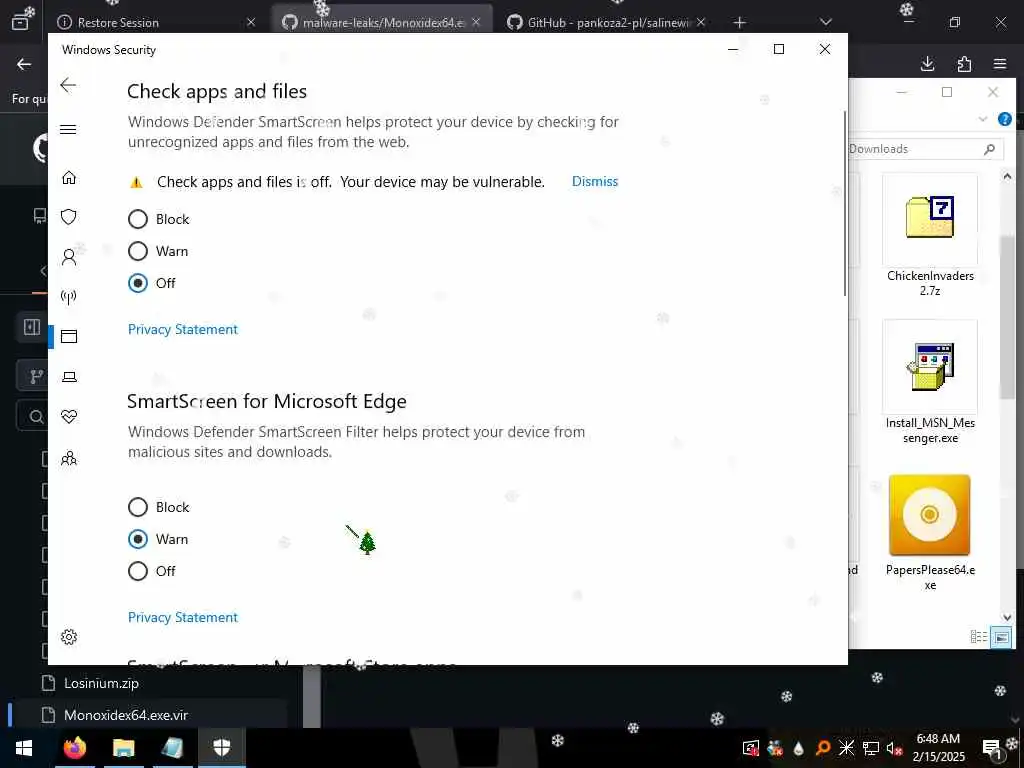Close the GitHub pankoza2-pl tab
Screen dimensions: 1024x768
click(700, 22)
